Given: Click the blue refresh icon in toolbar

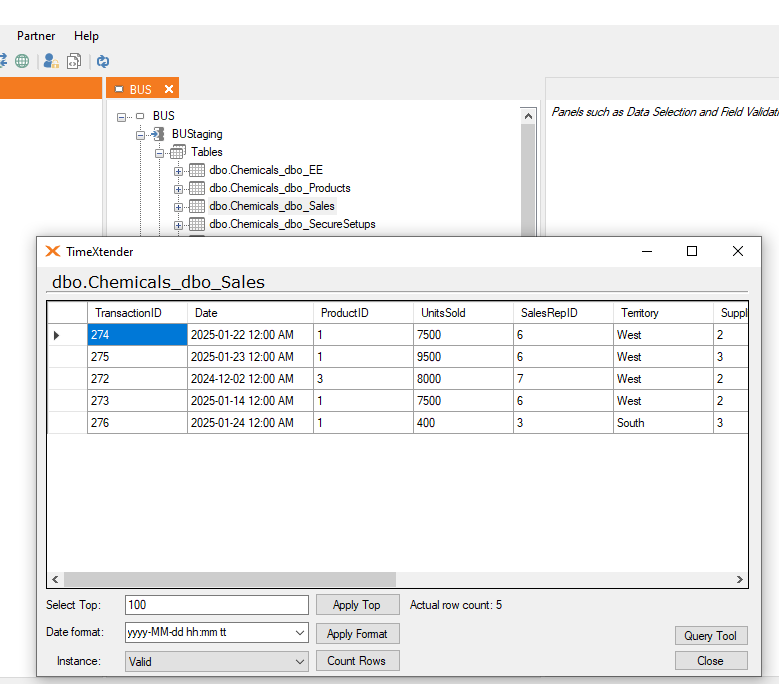Looking at the screenshot, I should coord(103,61).
